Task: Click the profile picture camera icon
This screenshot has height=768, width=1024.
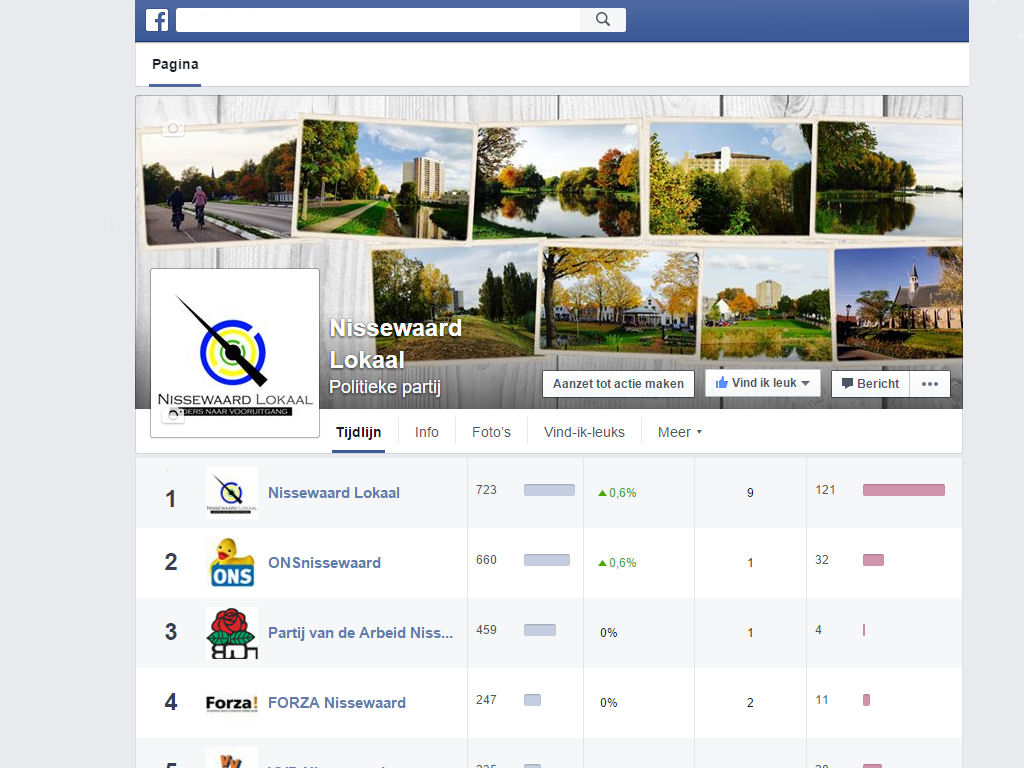Action: point(173,414)
